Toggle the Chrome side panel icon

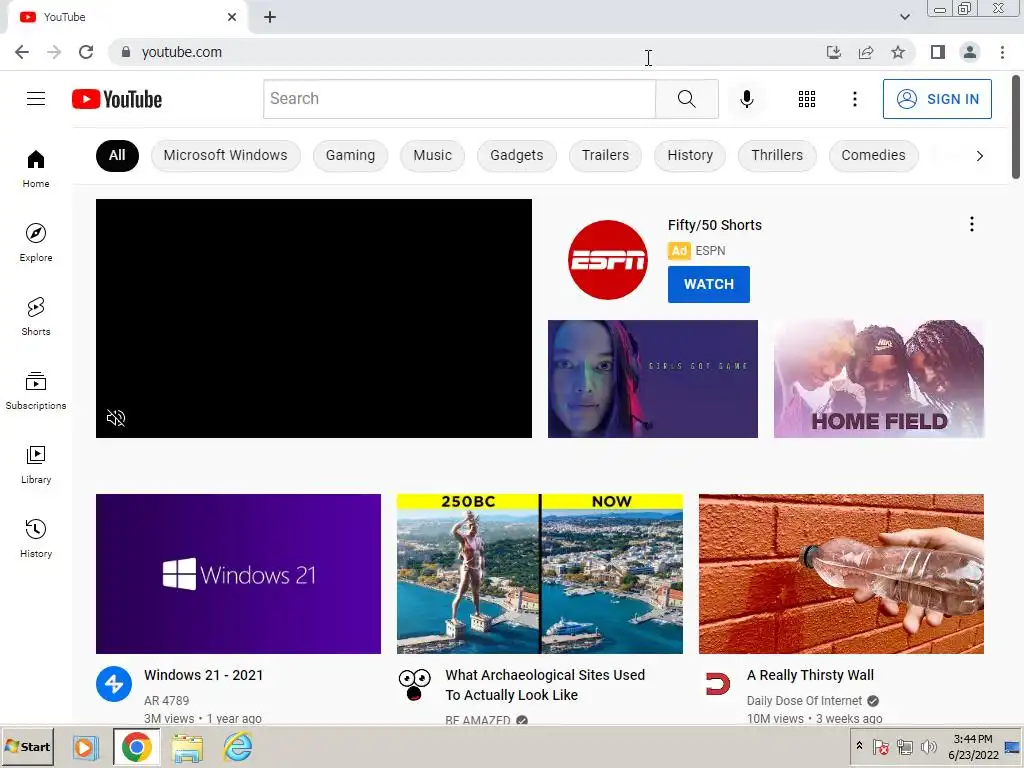(x=938, y=52)
